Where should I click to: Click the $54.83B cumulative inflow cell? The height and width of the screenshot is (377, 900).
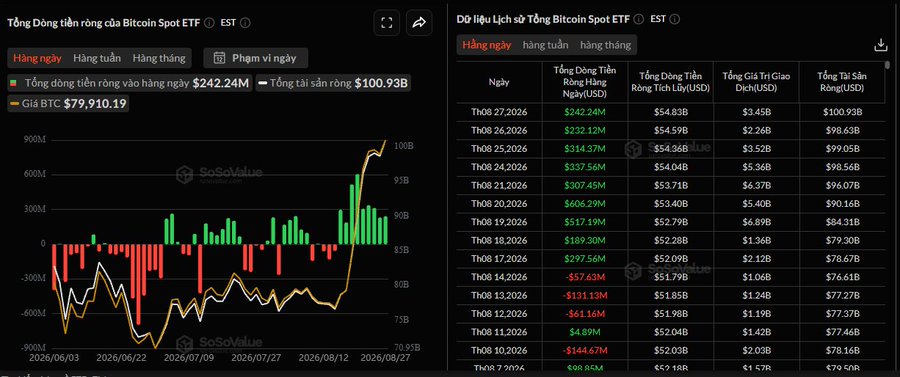coord(670,112)
